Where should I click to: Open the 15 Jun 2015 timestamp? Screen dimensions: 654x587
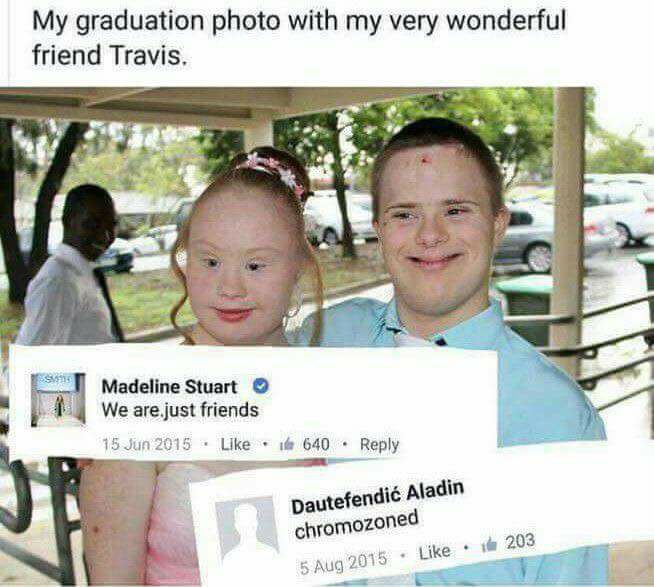click(x=146, y=444)
